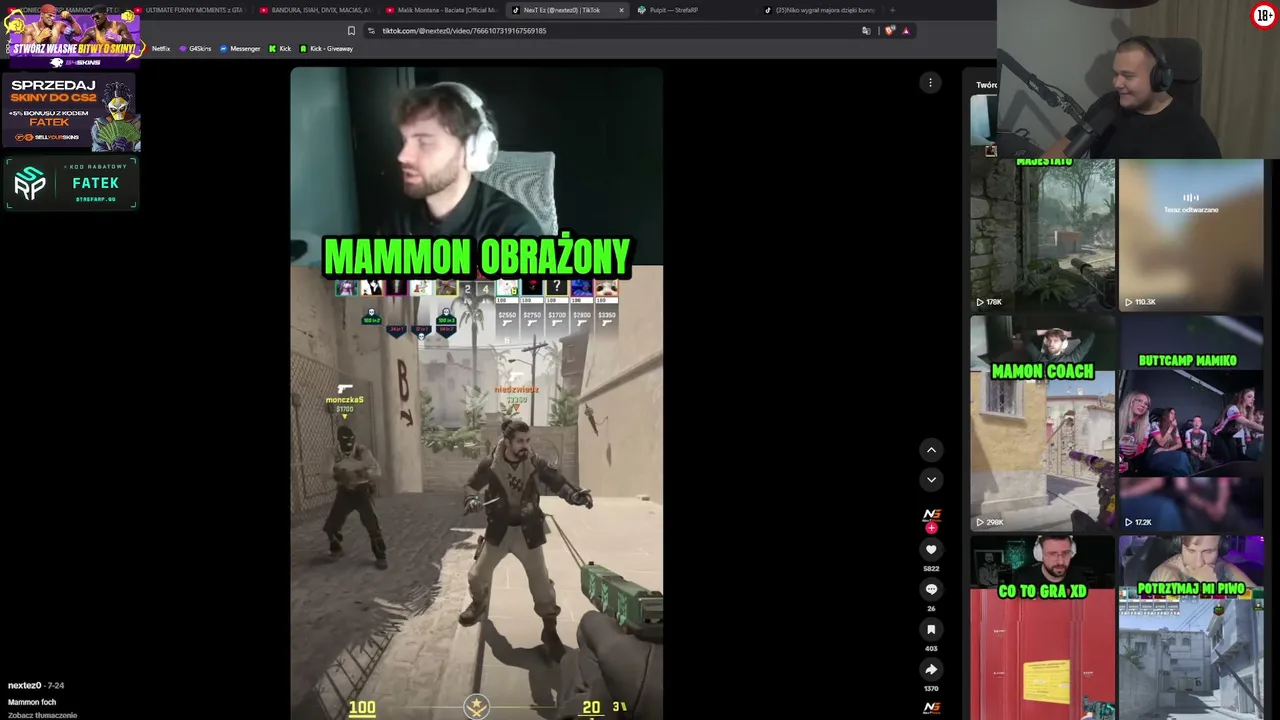Click the site settings icon left of the URL

tap(371, 31)
